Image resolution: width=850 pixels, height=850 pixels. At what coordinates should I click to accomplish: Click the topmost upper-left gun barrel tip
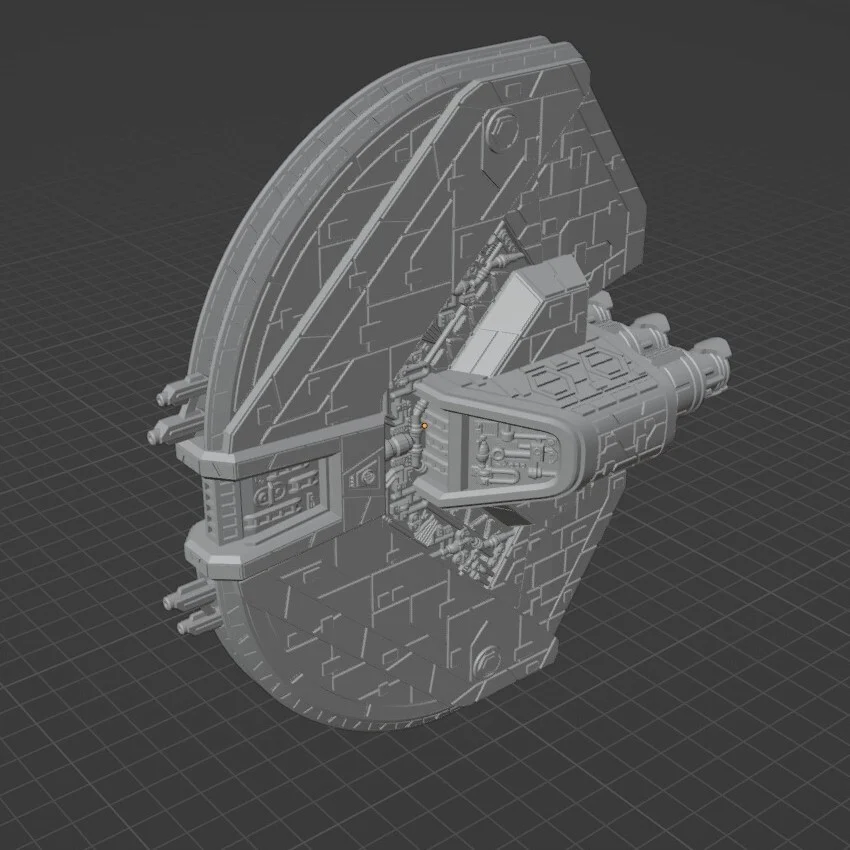point(160,400)
